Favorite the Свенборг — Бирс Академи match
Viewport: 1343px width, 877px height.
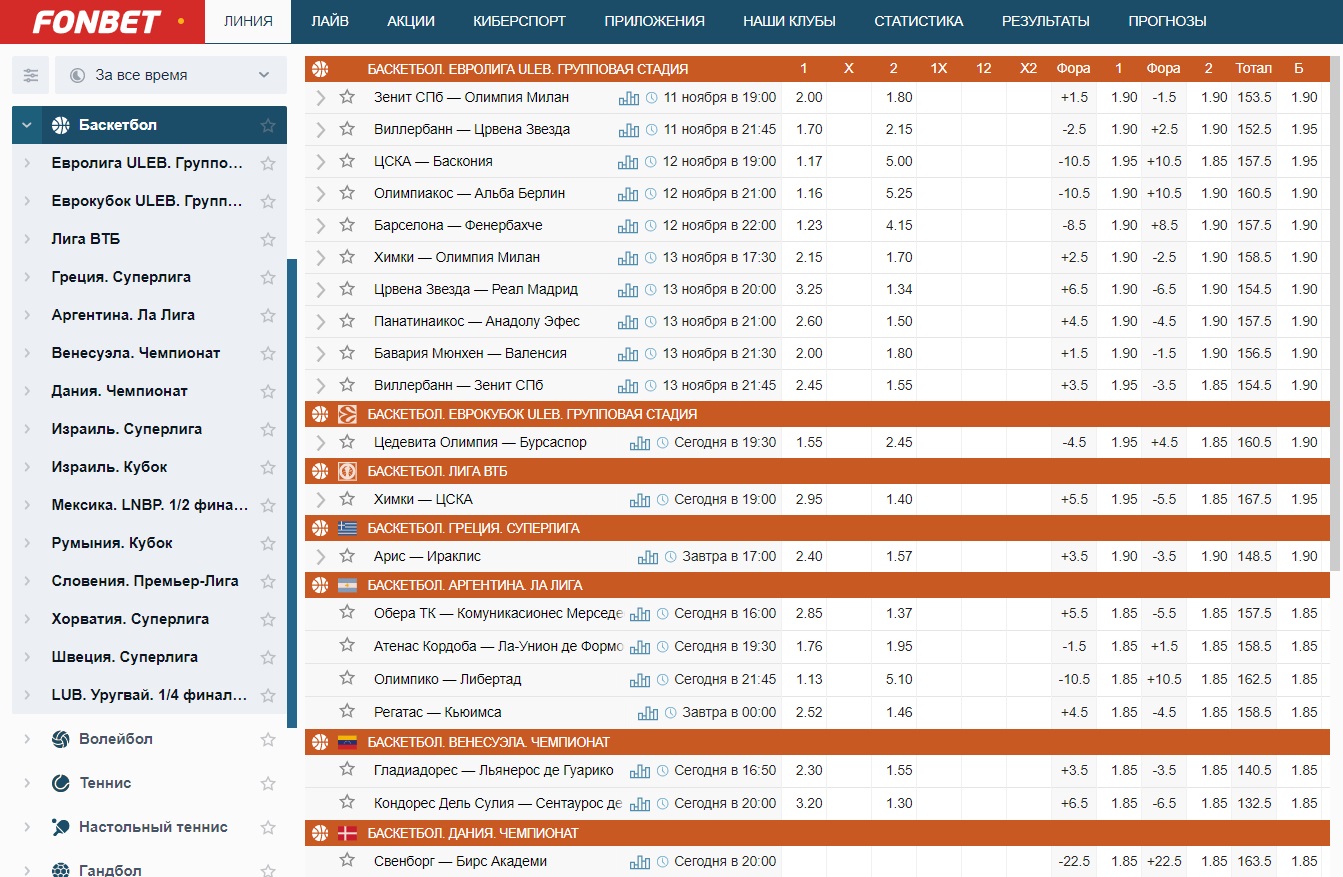(x=347, y=860)
